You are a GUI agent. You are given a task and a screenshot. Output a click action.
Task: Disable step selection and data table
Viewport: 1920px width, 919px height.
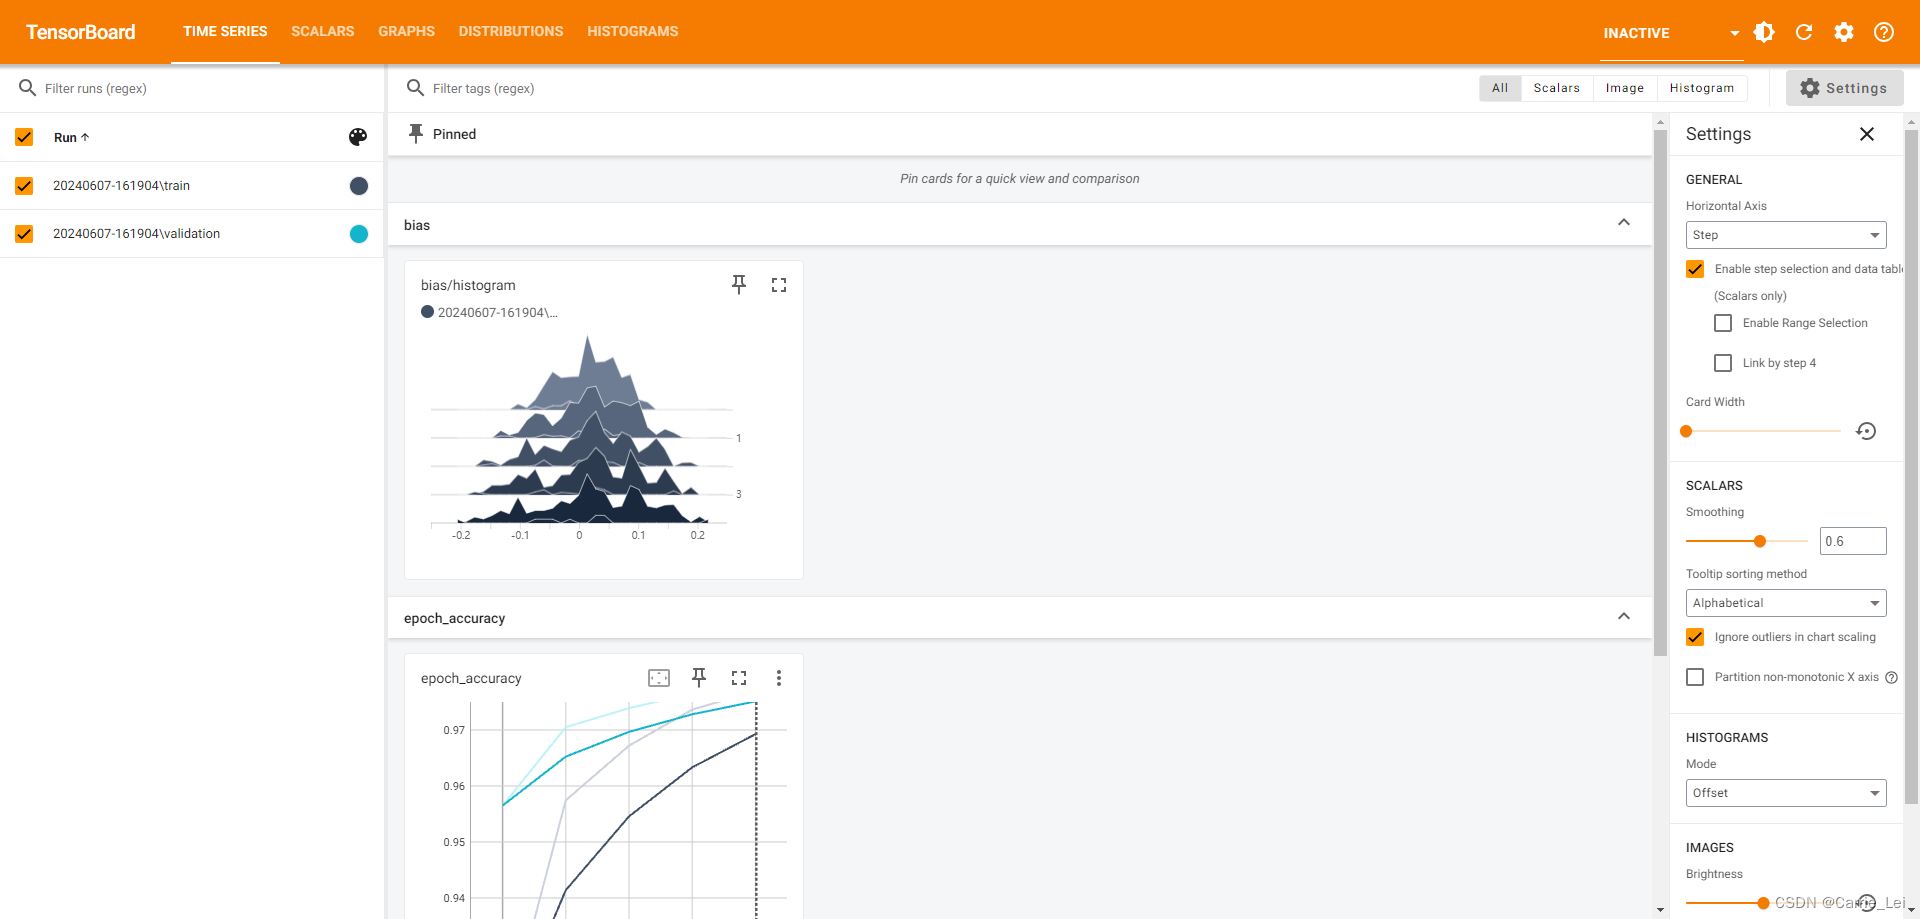click(1695, 269)
